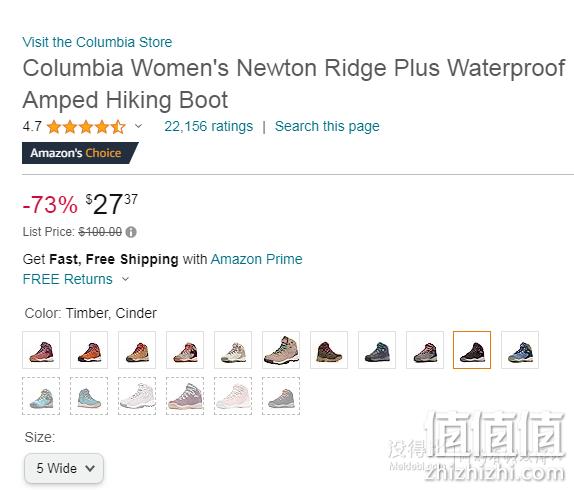
Task: Open the Amazon Prime link
Action: coord(257,259)
